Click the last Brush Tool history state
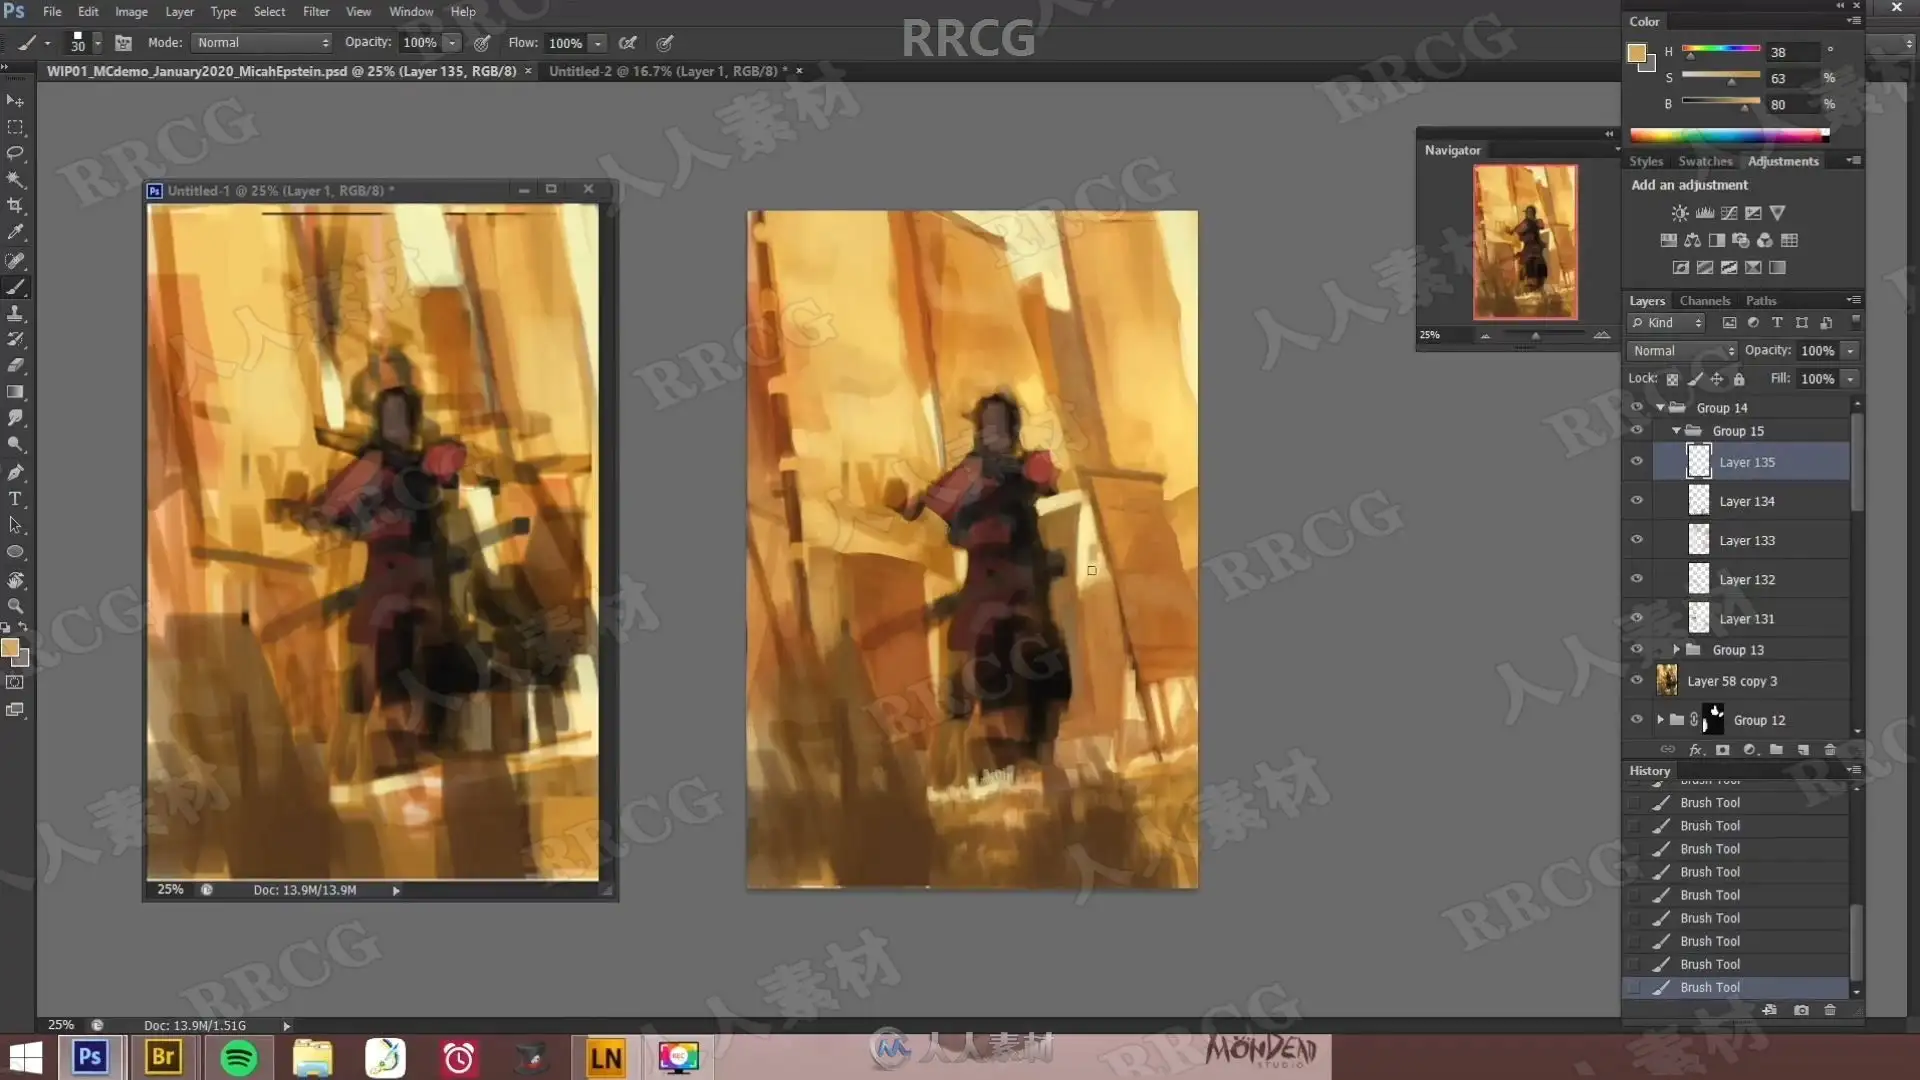Viewport: 1920px width, 1080px height. [1735, 987]
